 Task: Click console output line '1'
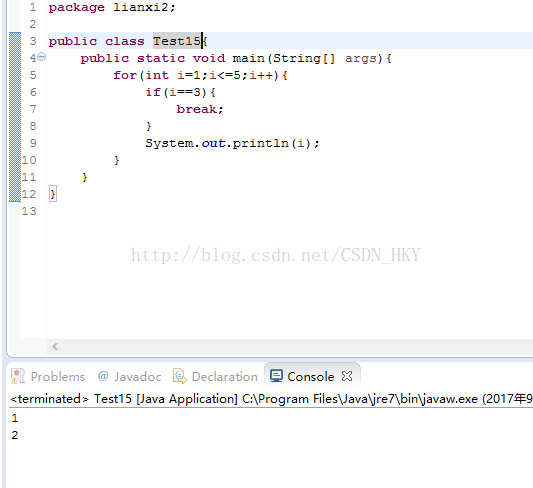(15, 418)
